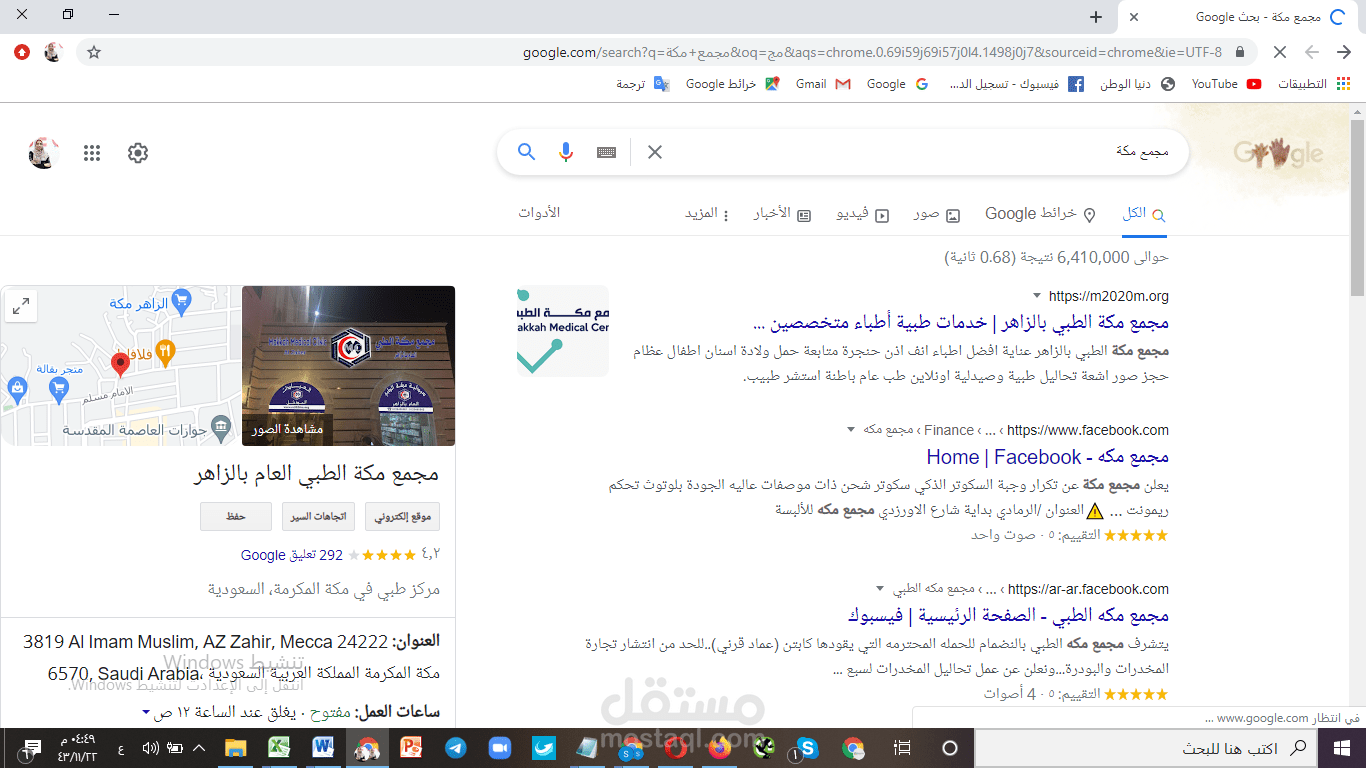Click حفظ save button
This screenshot has height=768, width=1366.
tap(236, 517)
